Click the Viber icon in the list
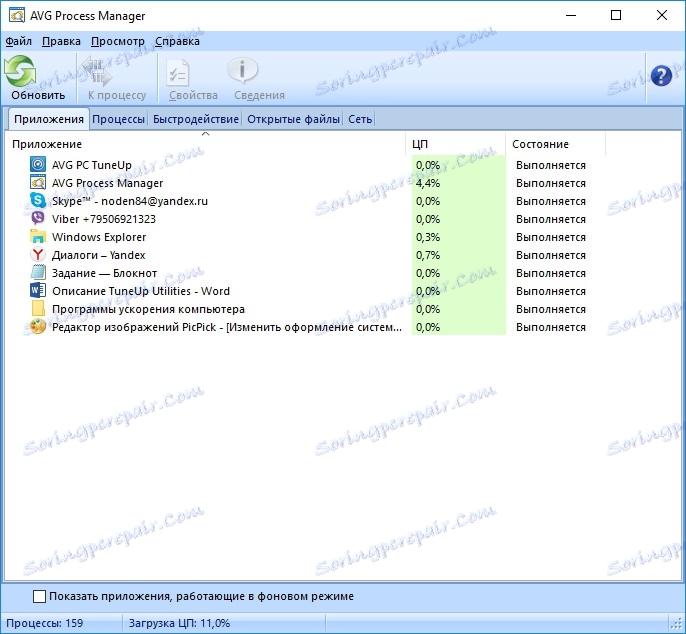Screen dimensions: 686x634 point(38,218)
